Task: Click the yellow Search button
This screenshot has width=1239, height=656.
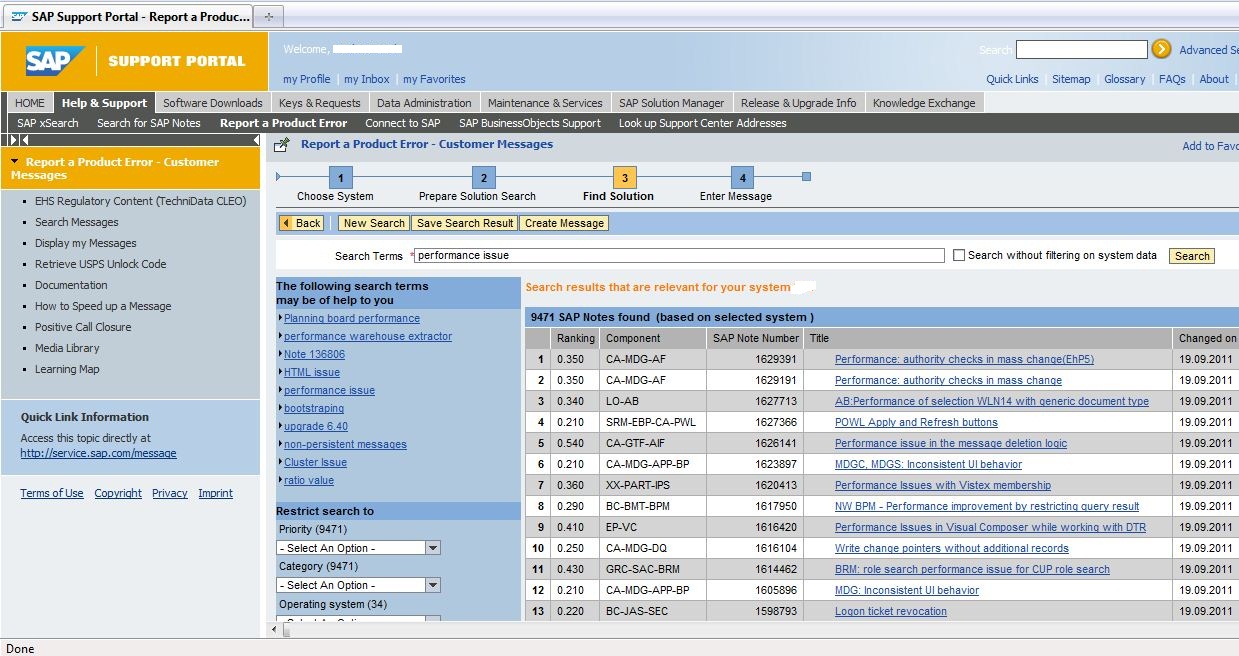Action: click(1192, 256)
